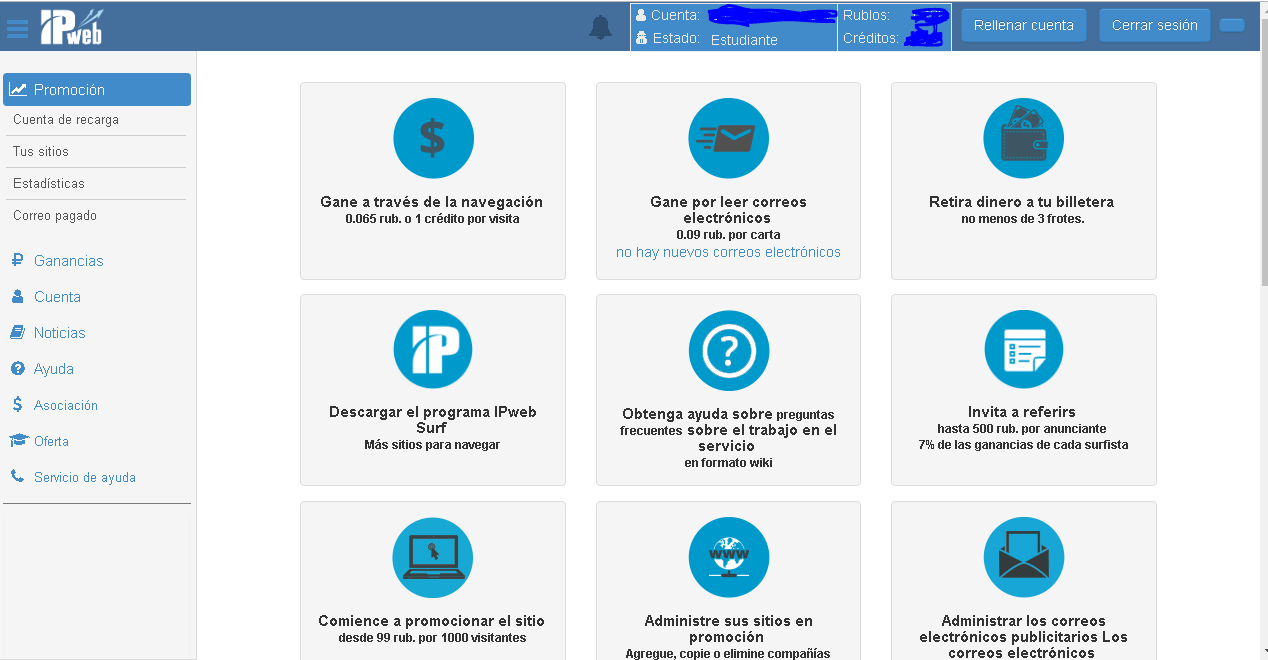Click the laptop promotion icon

[x=432, y=557]
